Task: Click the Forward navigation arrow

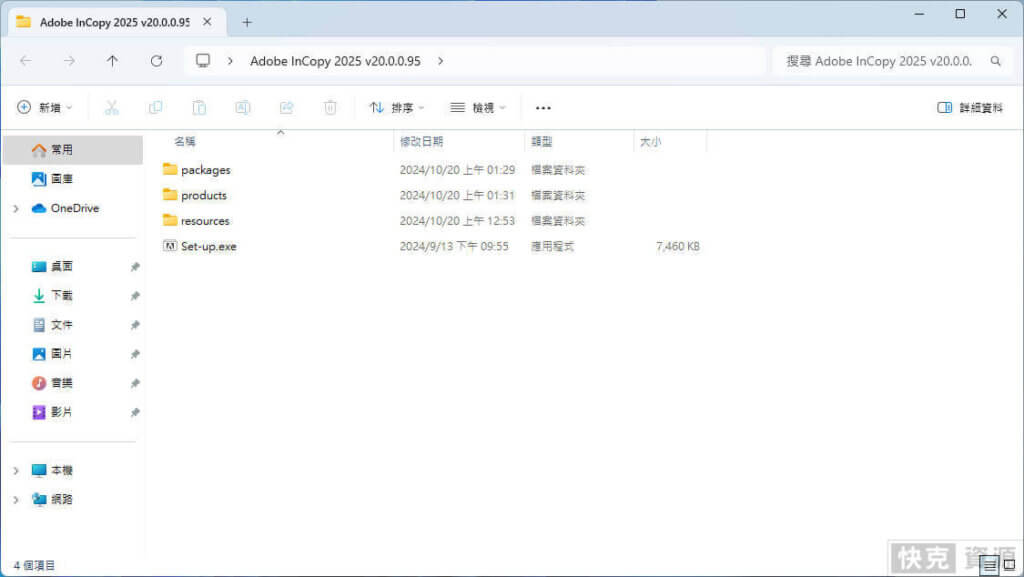Action: click(69, 61)
